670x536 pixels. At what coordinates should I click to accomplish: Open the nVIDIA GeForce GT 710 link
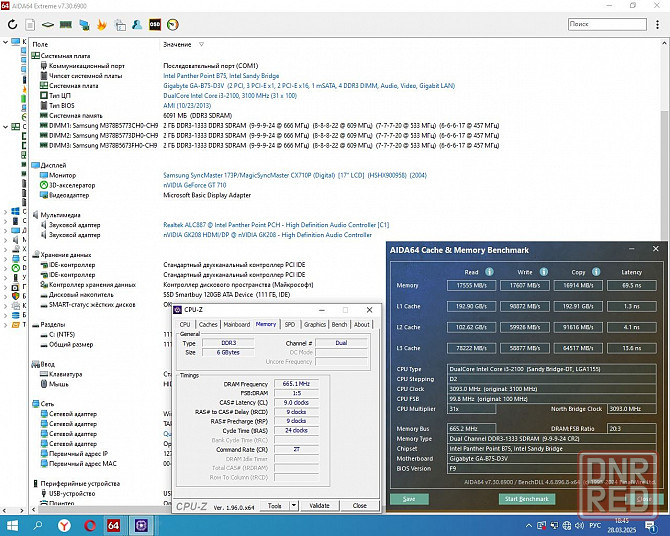tap(194, 185)
